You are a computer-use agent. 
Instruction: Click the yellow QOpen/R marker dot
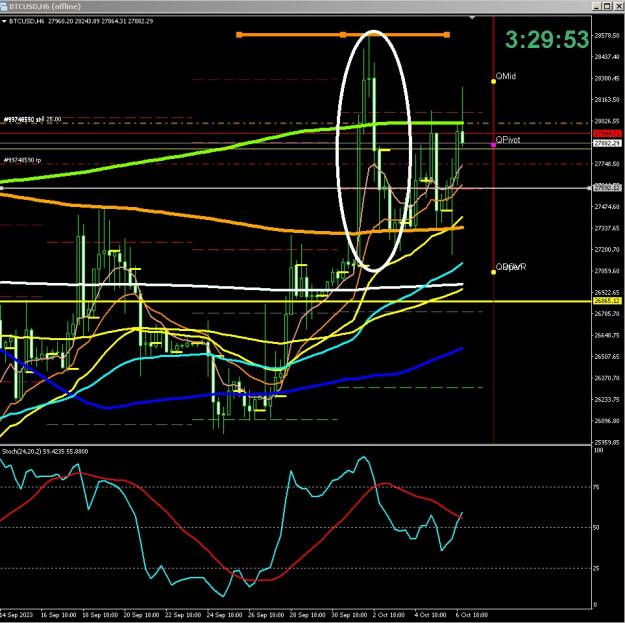tap(493, 272)
